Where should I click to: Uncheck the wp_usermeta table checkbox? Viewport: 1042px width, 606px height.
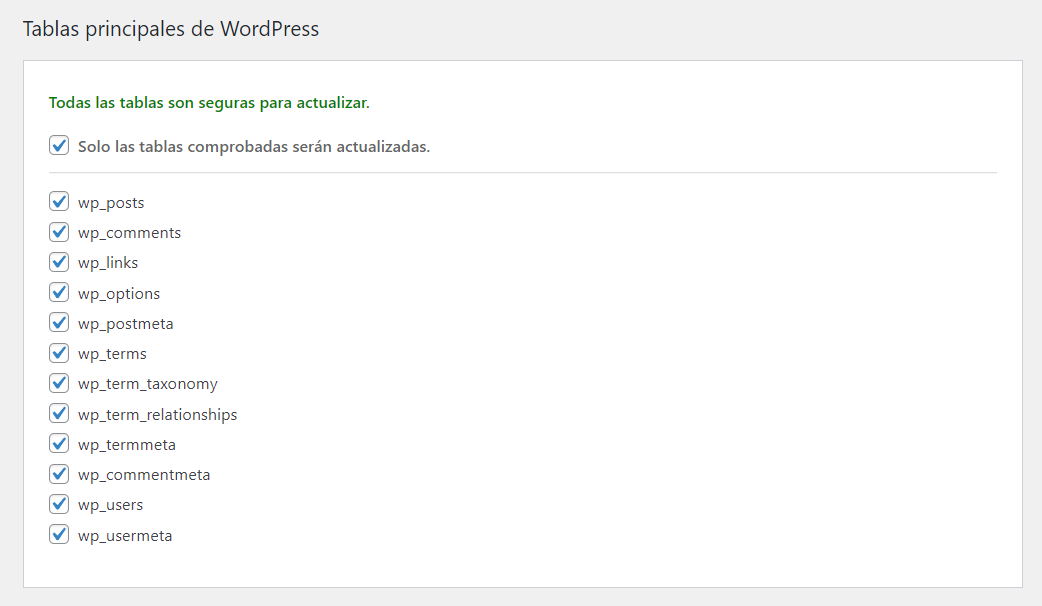[59, 534]
